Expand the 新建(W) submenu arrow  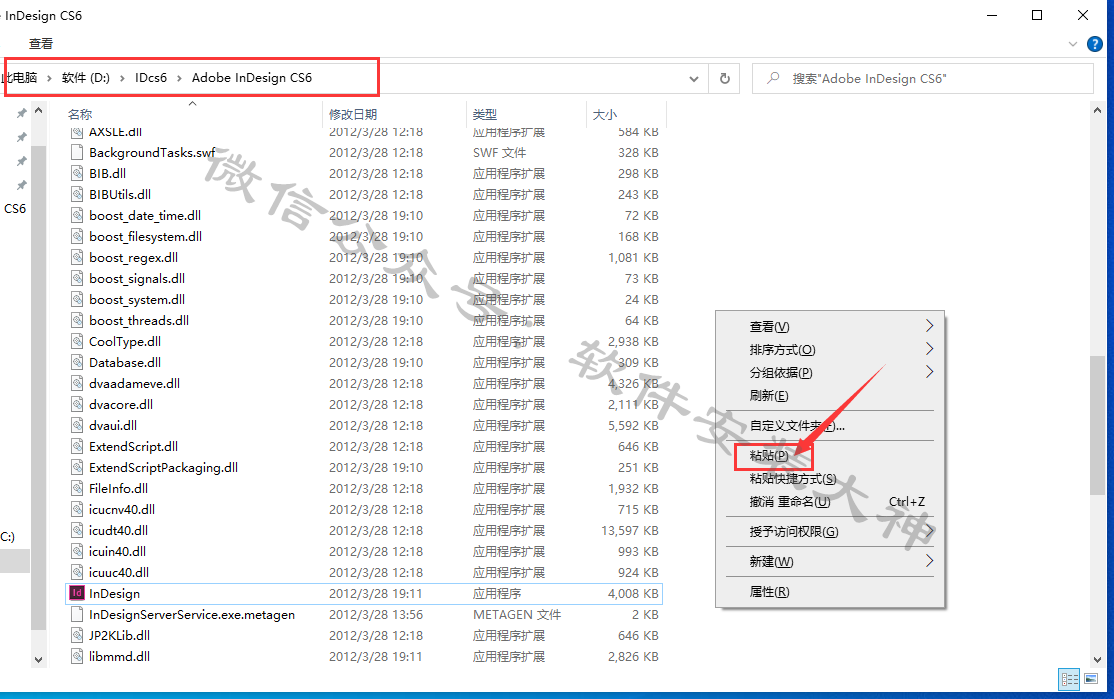(929, 561)
